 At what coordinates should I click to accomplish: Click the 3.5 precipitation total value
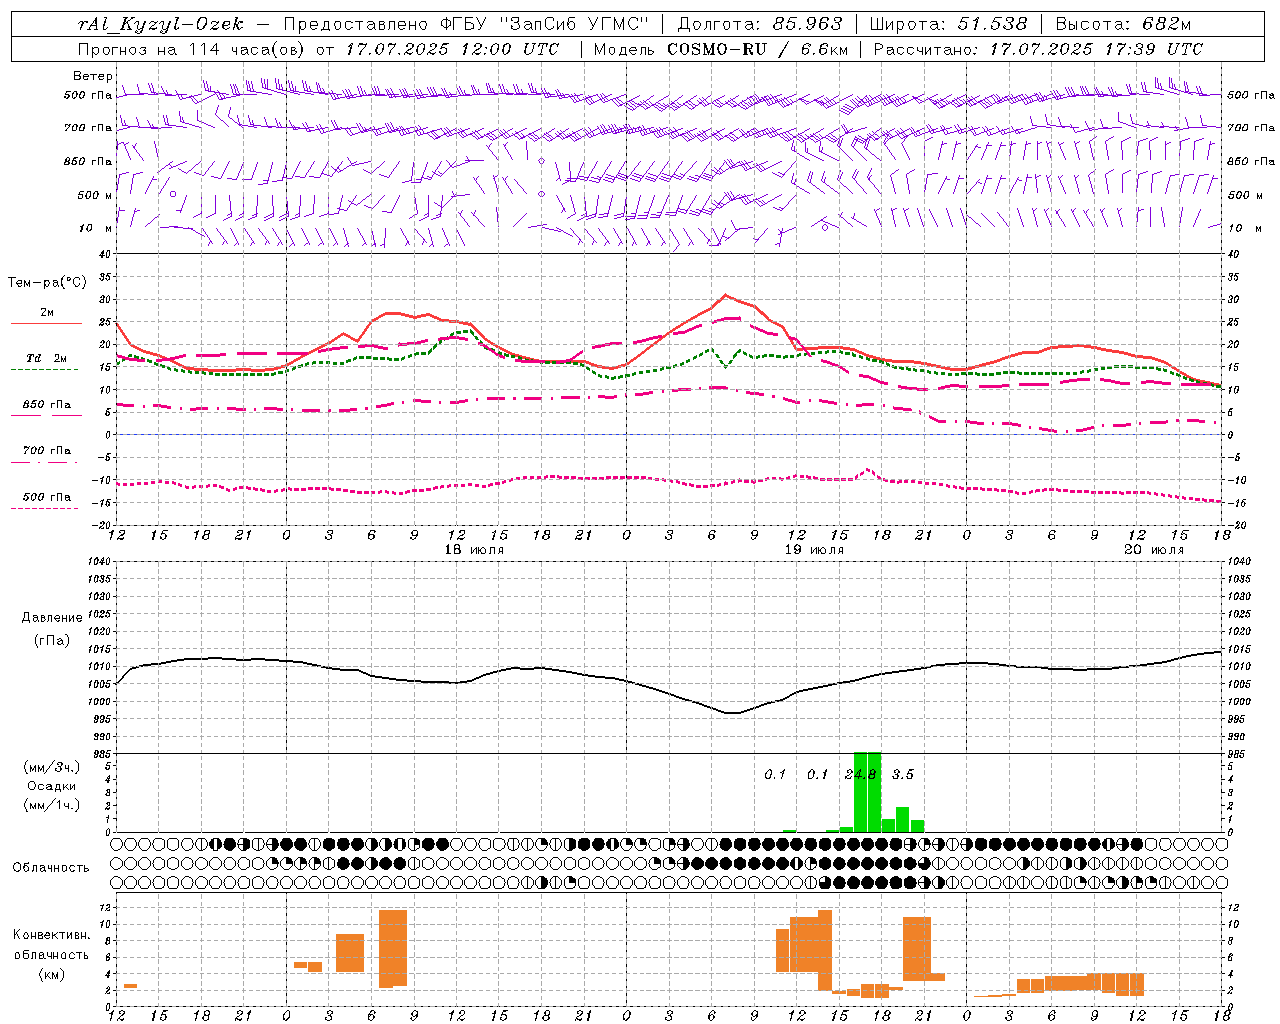[903, 774]
